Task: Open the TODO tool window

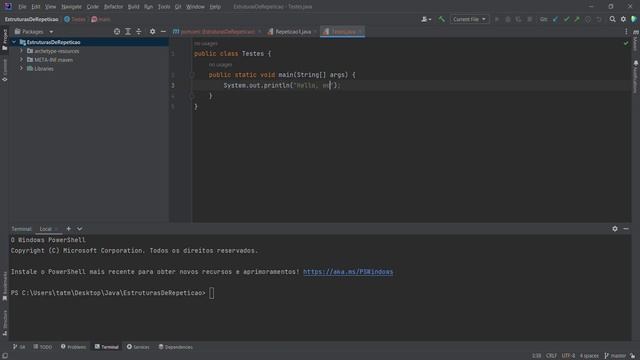Action: tap(43, 347)
